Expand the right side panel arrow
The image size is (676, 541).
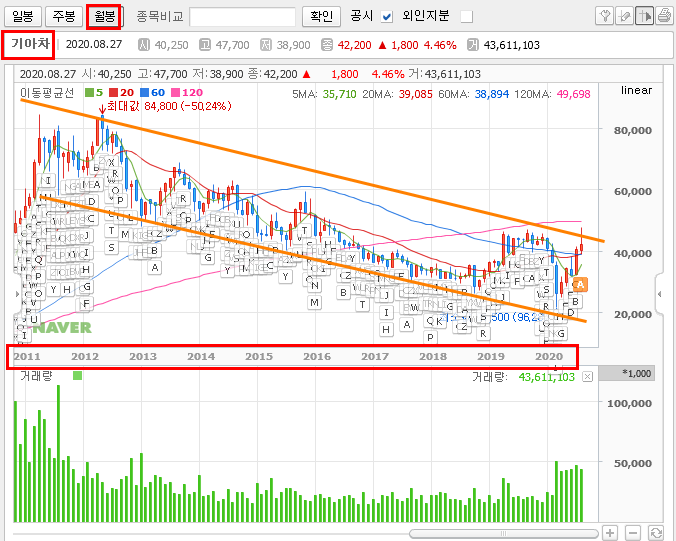point(660,294)
